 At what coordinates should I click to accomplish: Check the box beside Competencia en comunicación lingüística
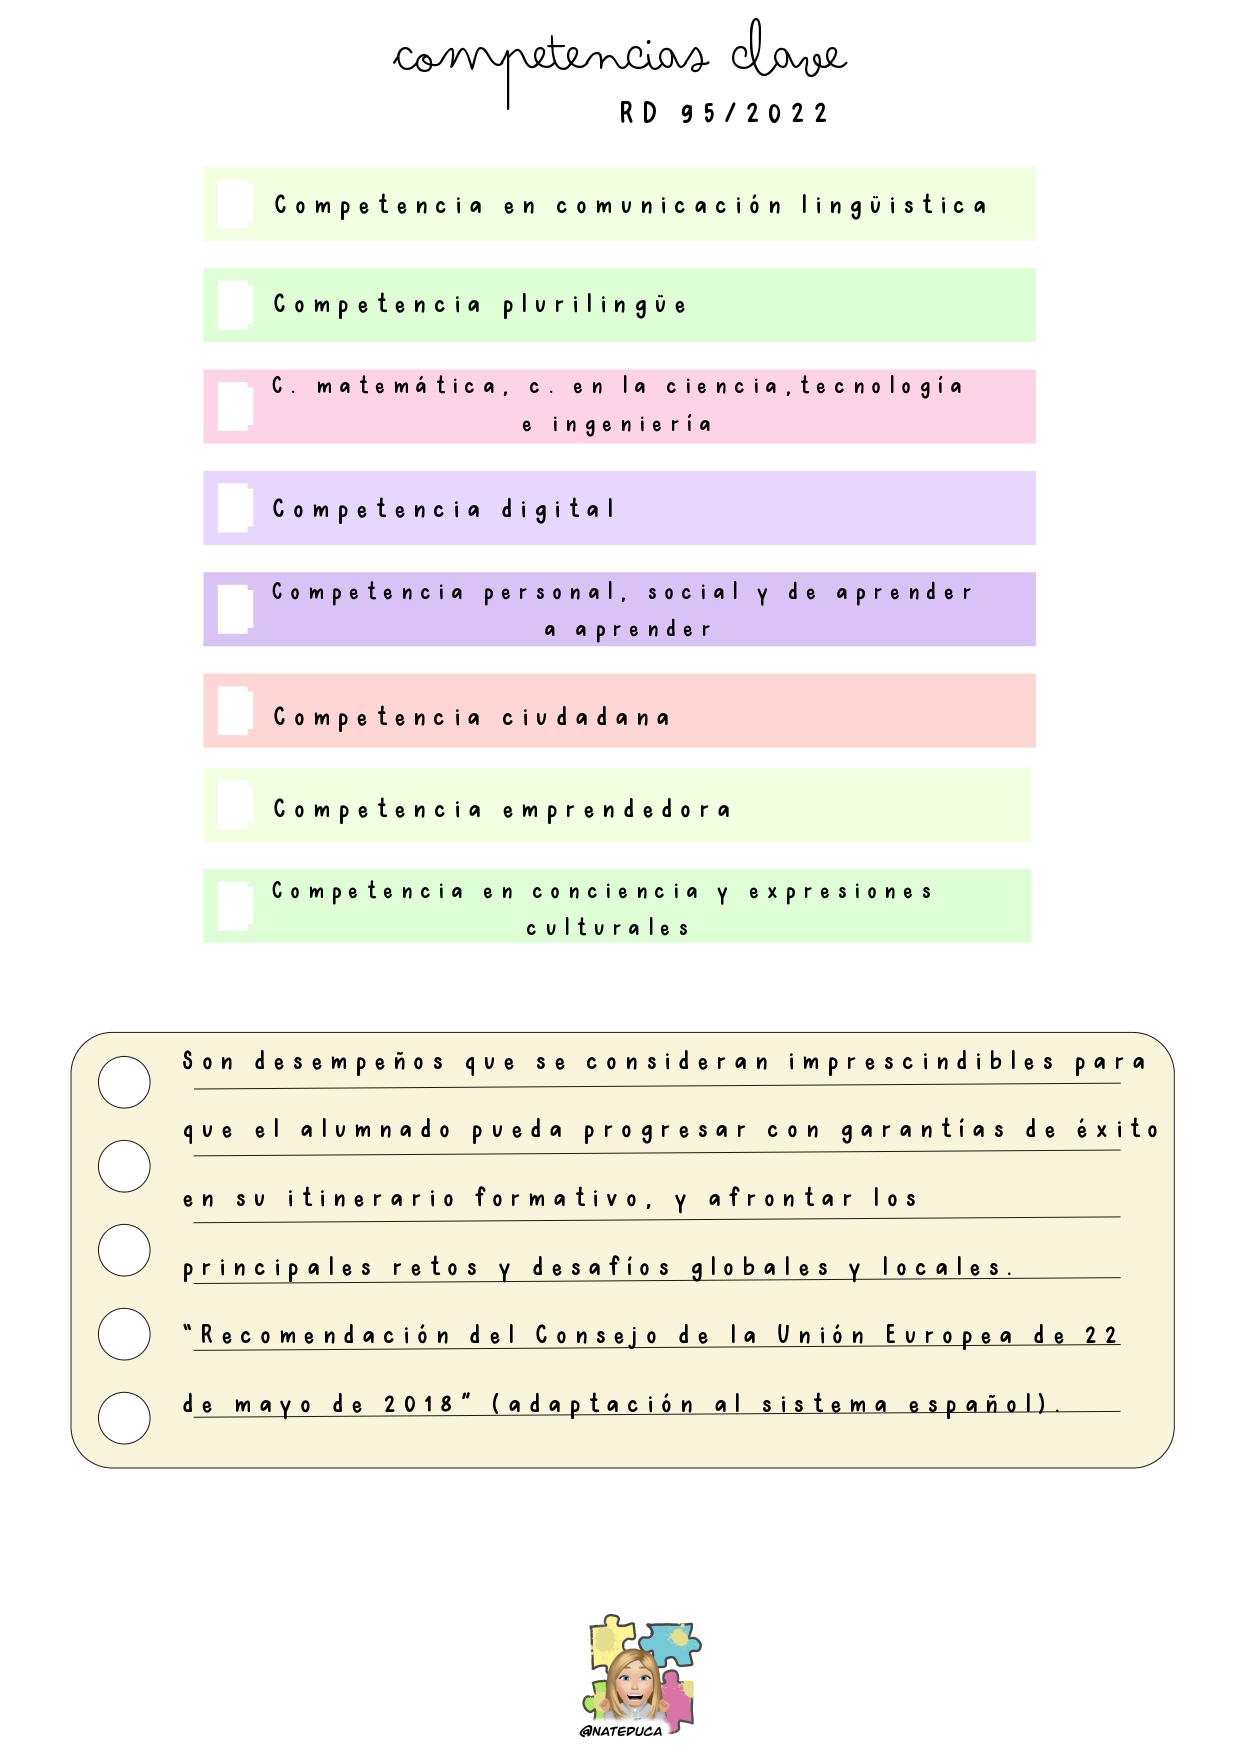click(235, 204)
